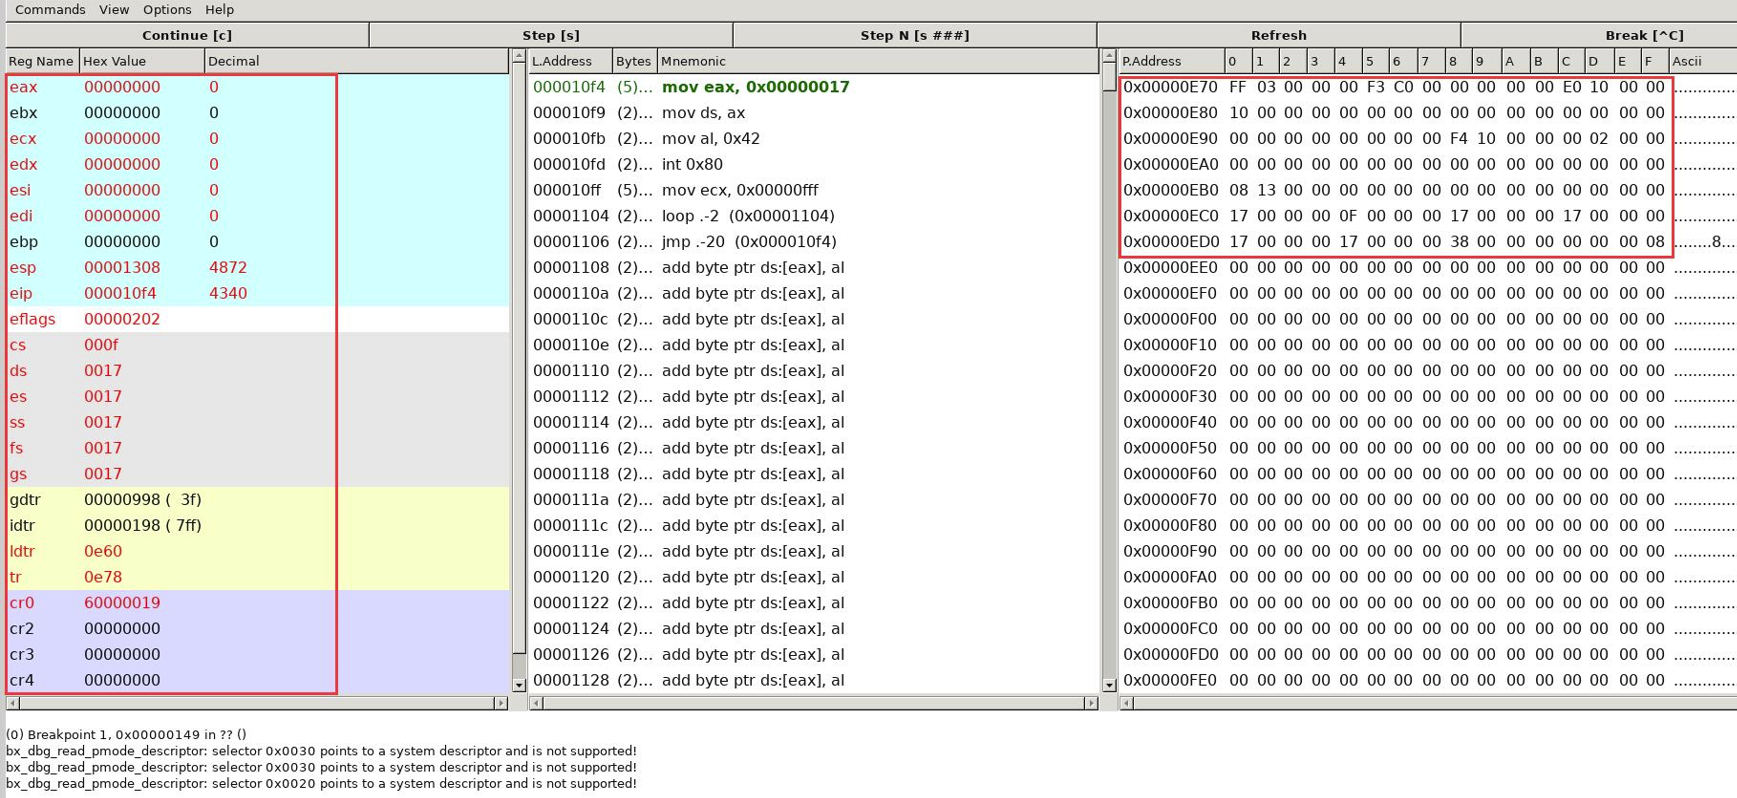1737x798 pixels.
Task: Click the Step N [s ###] button
Action: point(915,35)
